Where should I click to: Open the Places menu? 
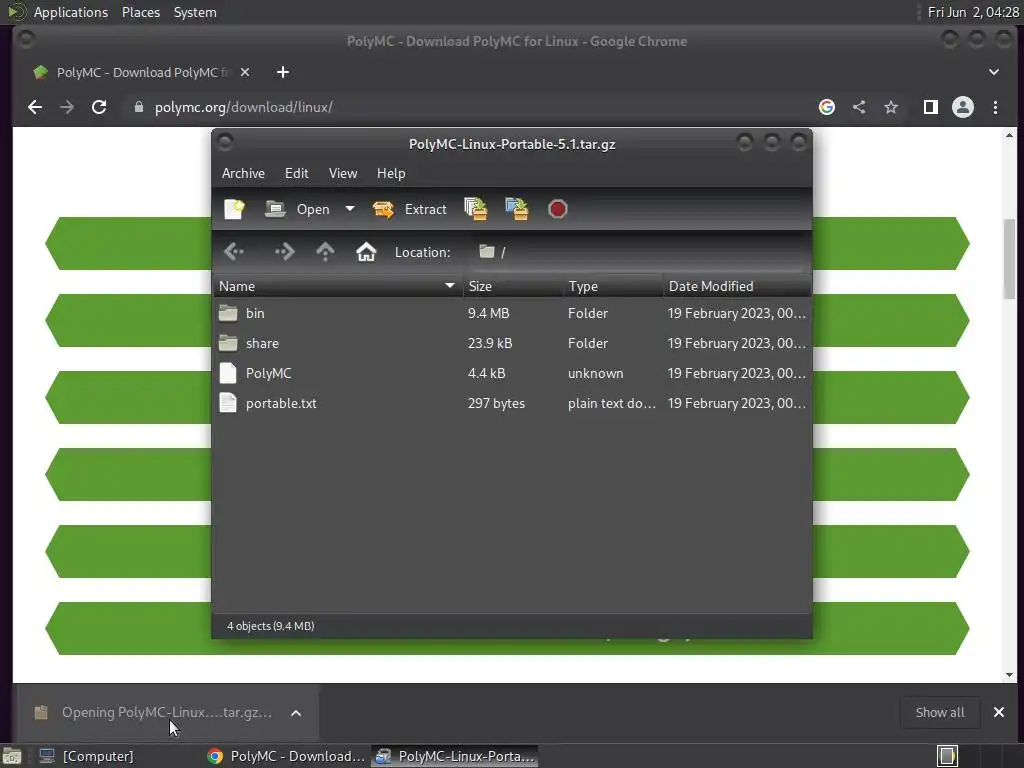pyautogui.click(x=141, y=12)
